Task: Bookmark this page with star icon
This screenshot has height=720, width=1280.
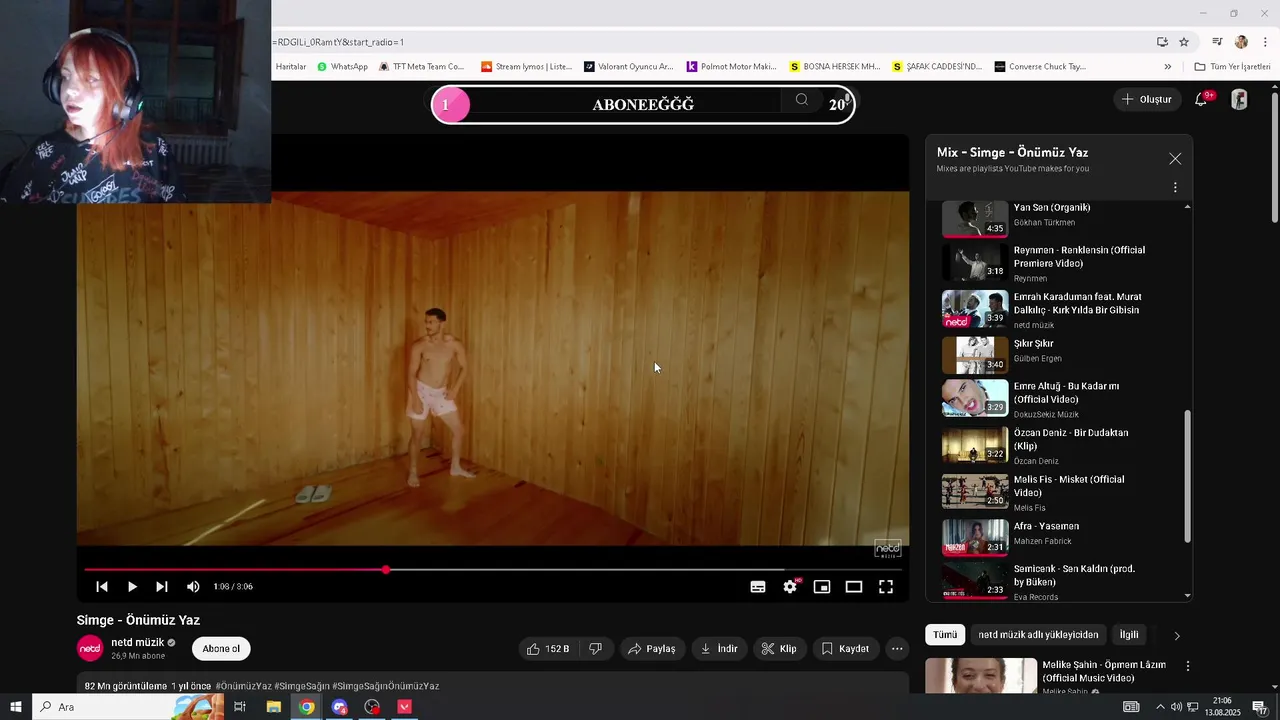Action: [x=1184, y=42]
